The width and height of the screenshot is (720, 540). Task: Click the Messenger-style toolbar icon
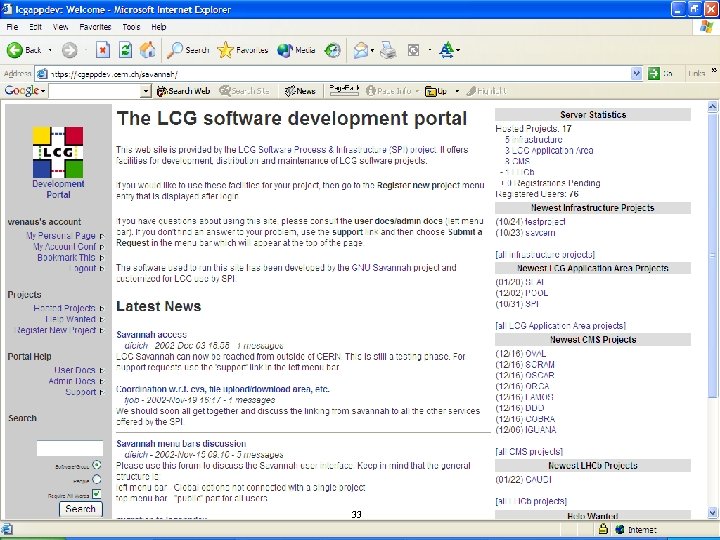pyautogui.click(x=446, y=50)
